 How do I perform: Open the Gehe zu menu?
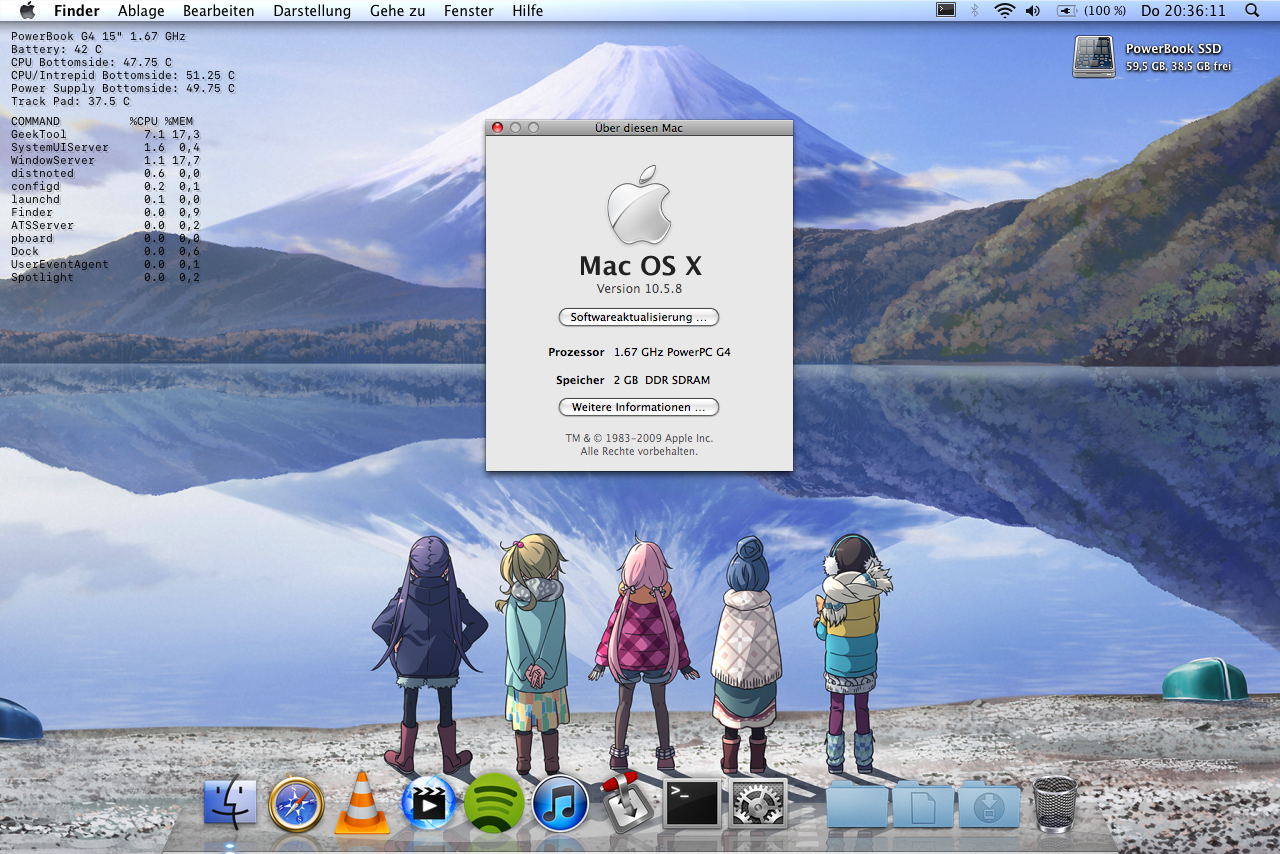click(398, 11)
